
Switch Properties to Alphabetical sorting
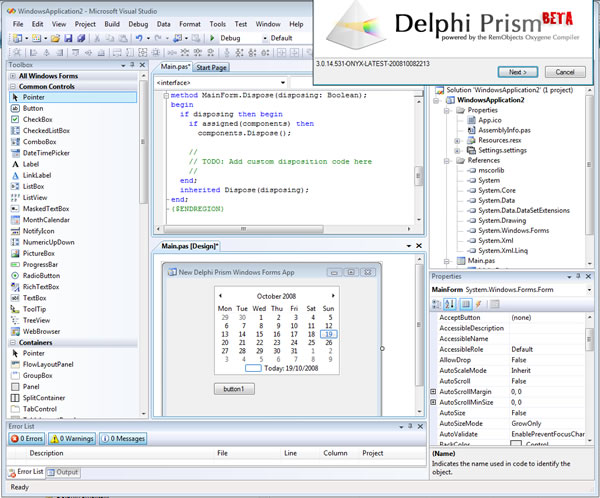(x=450, y=304)
